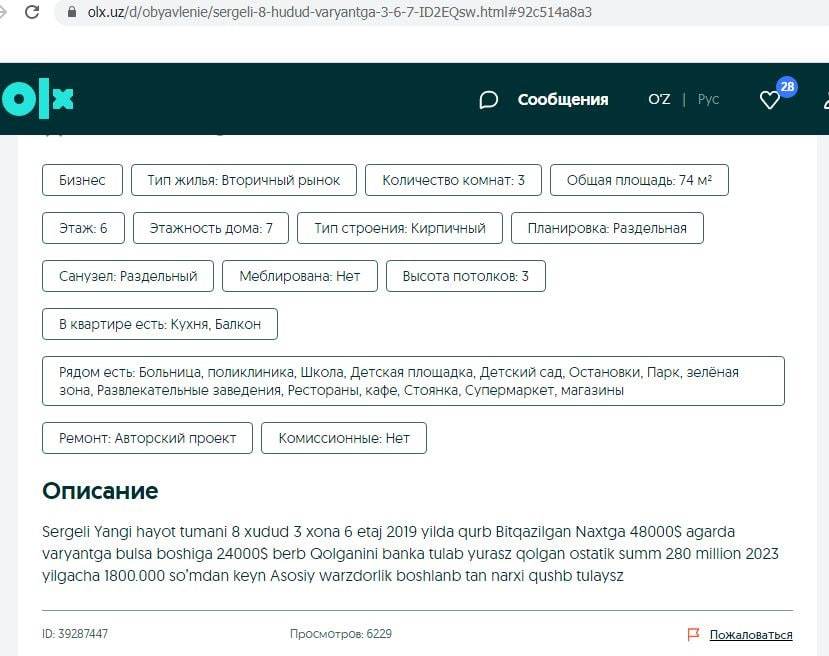Switch language to O'Z

(x=659, y=99)
